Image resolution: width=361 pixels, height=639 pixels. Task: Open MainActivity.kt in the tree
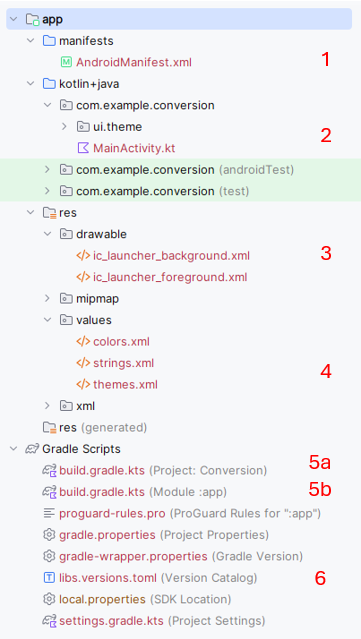pyautogui.click(x=134, y=148)
